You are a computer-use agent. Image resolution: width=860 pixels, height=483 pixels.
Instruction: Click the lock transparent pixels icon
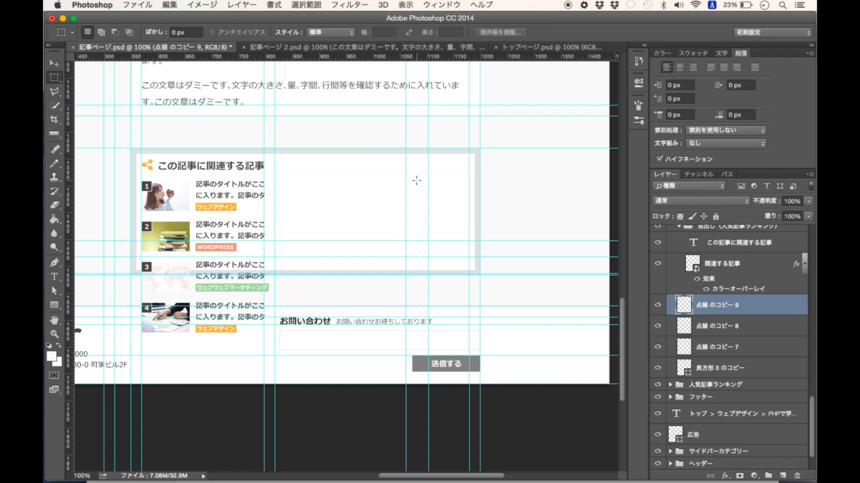click(x=680, y=217)
